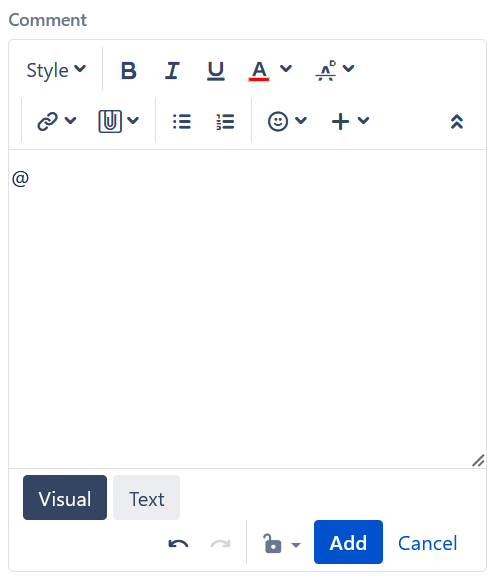
Task: Toggle italic formatting
Action: point(172,70)
